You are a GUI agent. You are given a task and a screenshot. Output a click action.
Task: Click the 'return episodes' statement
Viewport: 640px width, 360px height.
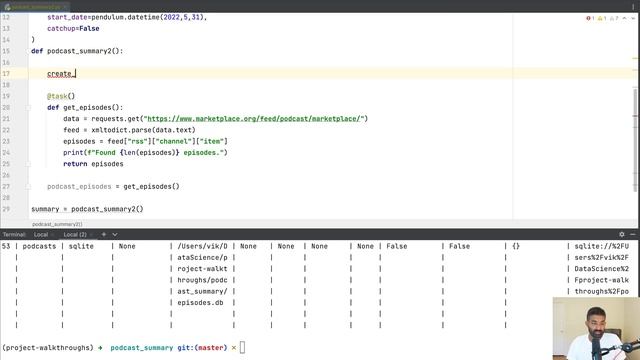tap(93, 164)
